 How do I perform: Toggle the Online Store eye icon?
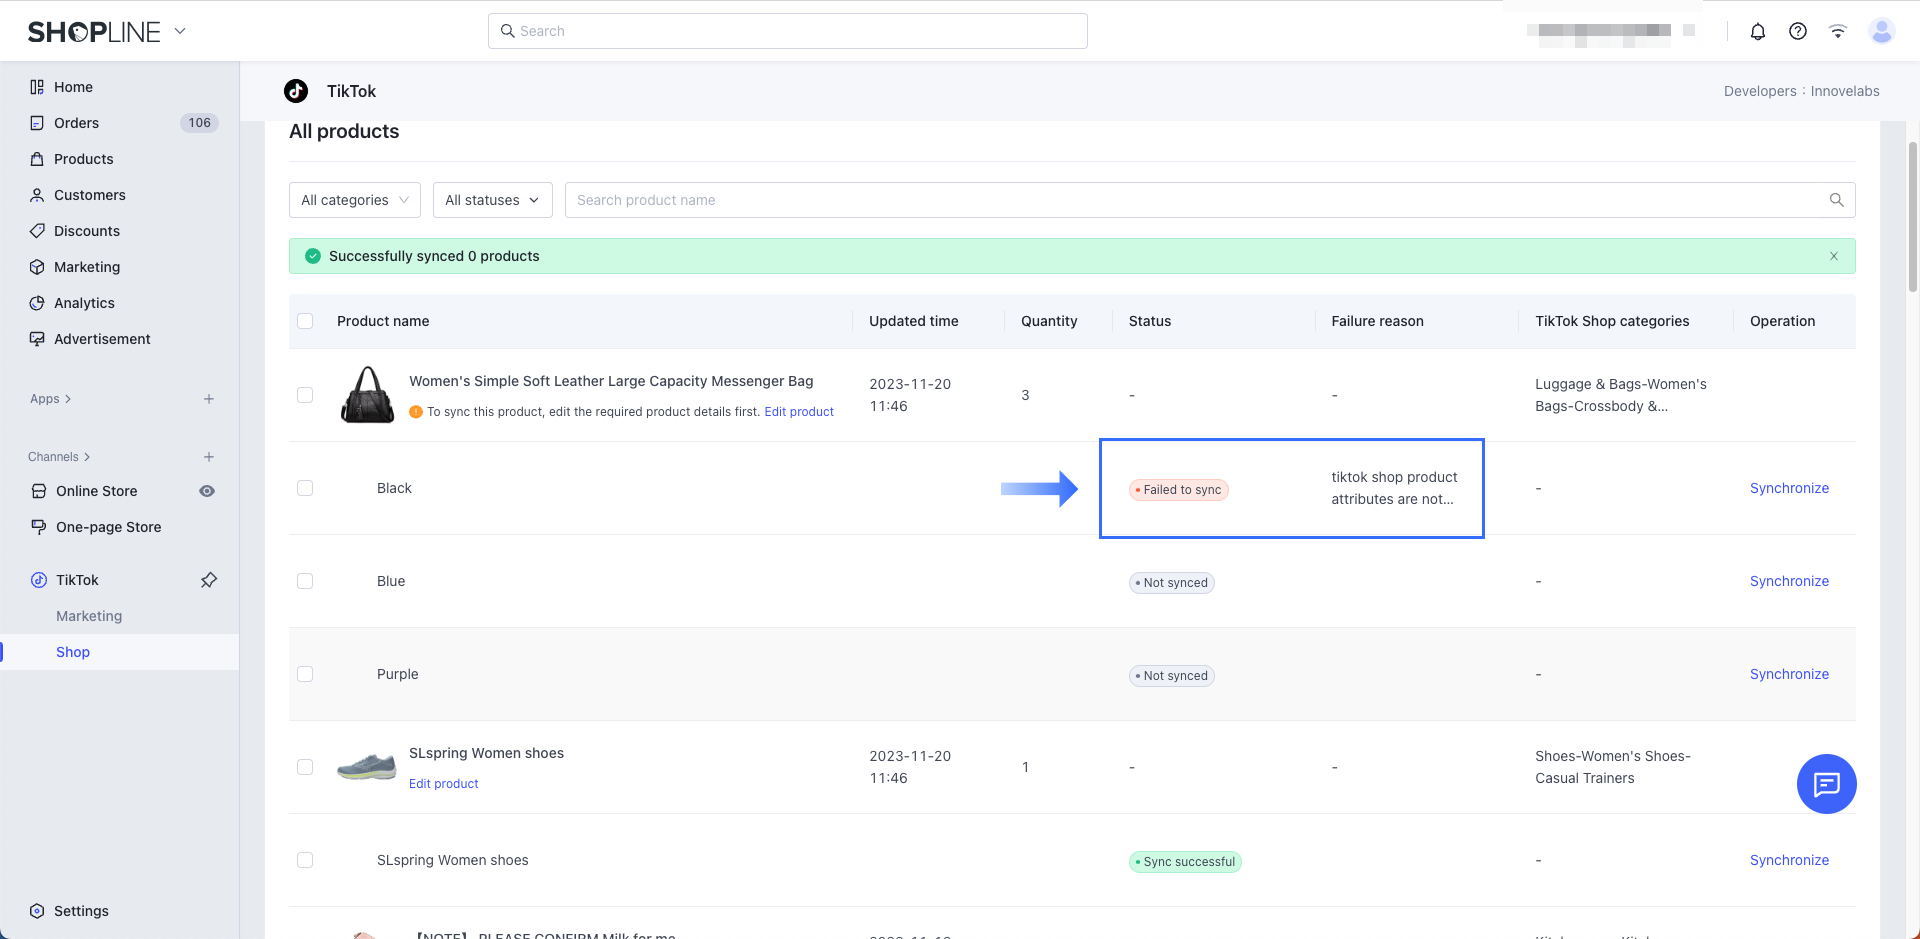coord(207,491)
